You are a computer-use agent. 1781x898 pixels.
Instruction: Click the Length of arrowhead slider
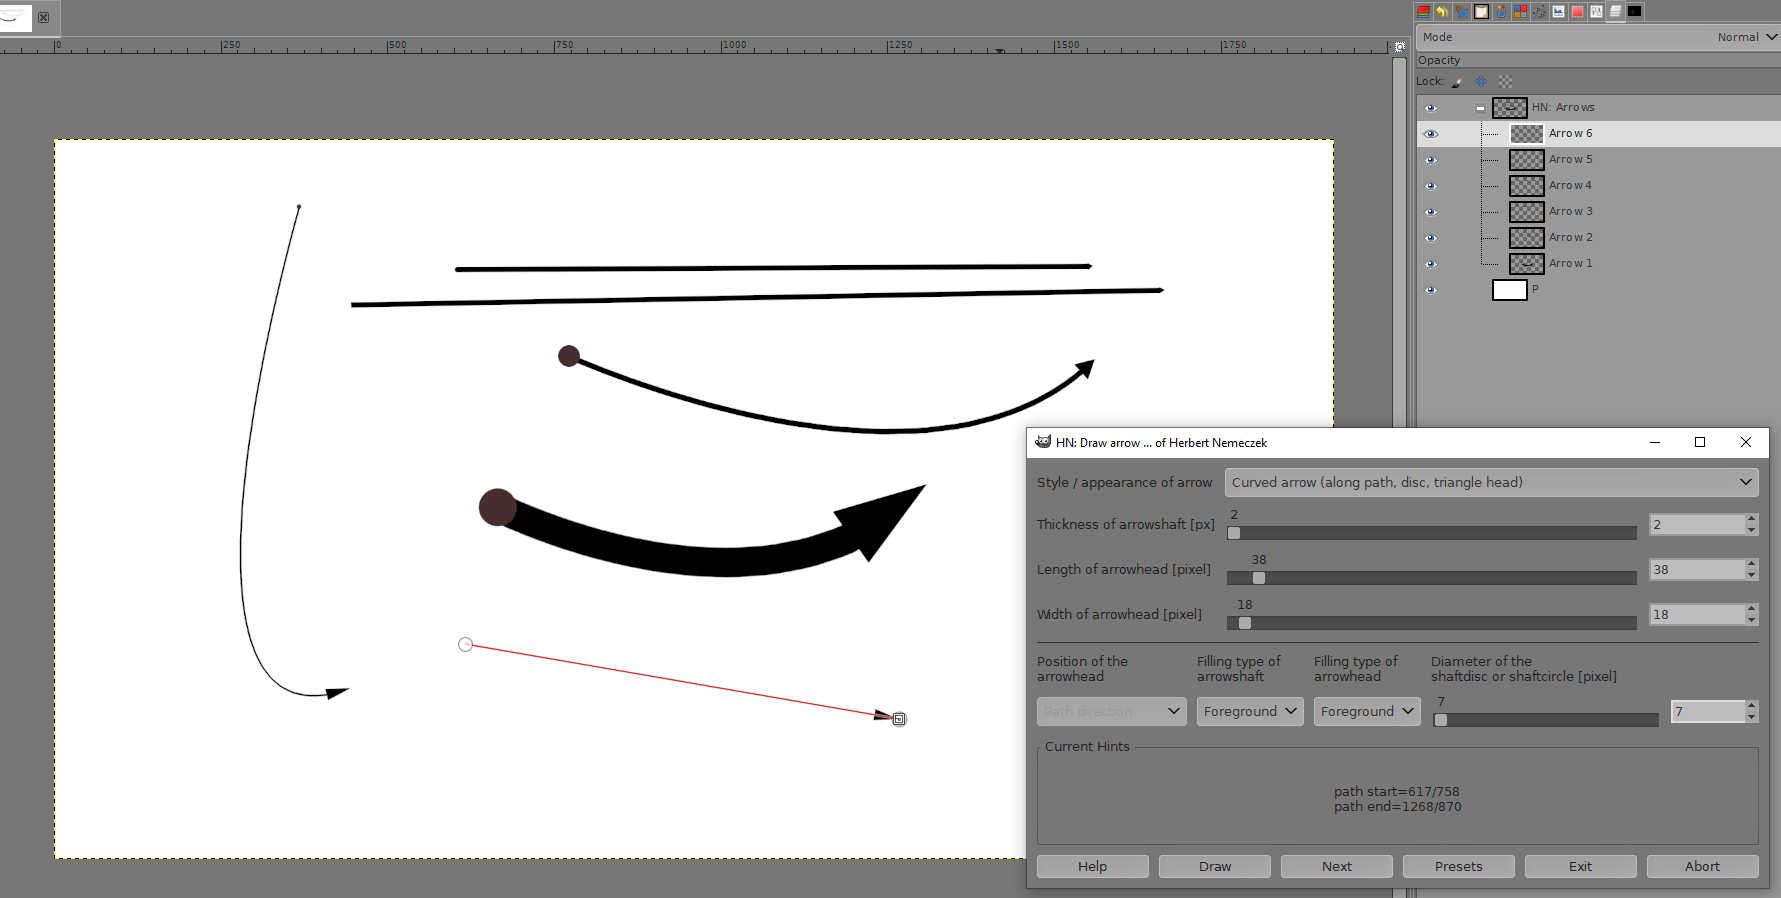click(1431, 578)
